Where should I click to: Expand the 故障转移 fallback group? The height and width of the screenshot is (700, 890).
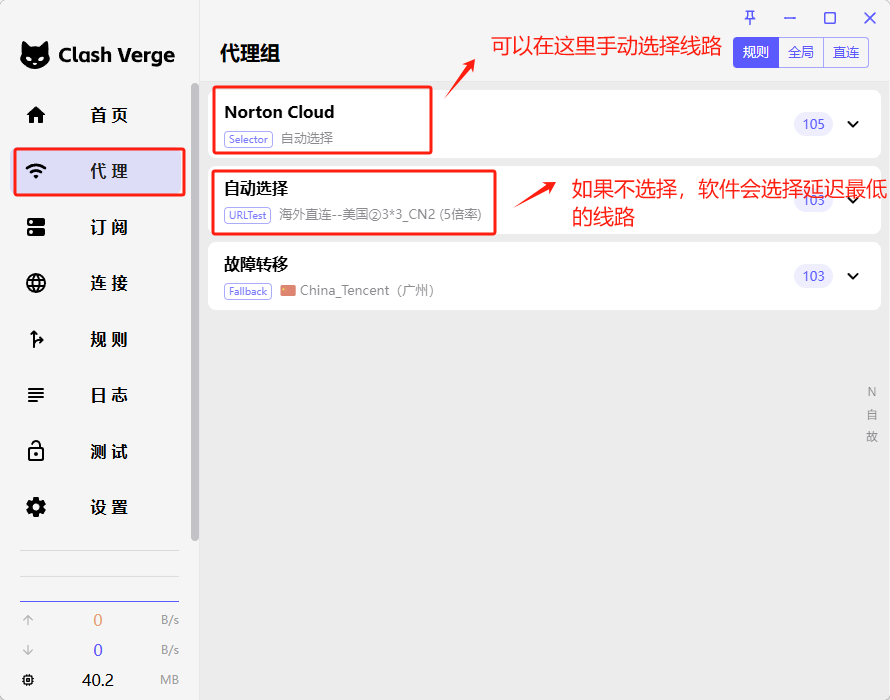[853, 276]
